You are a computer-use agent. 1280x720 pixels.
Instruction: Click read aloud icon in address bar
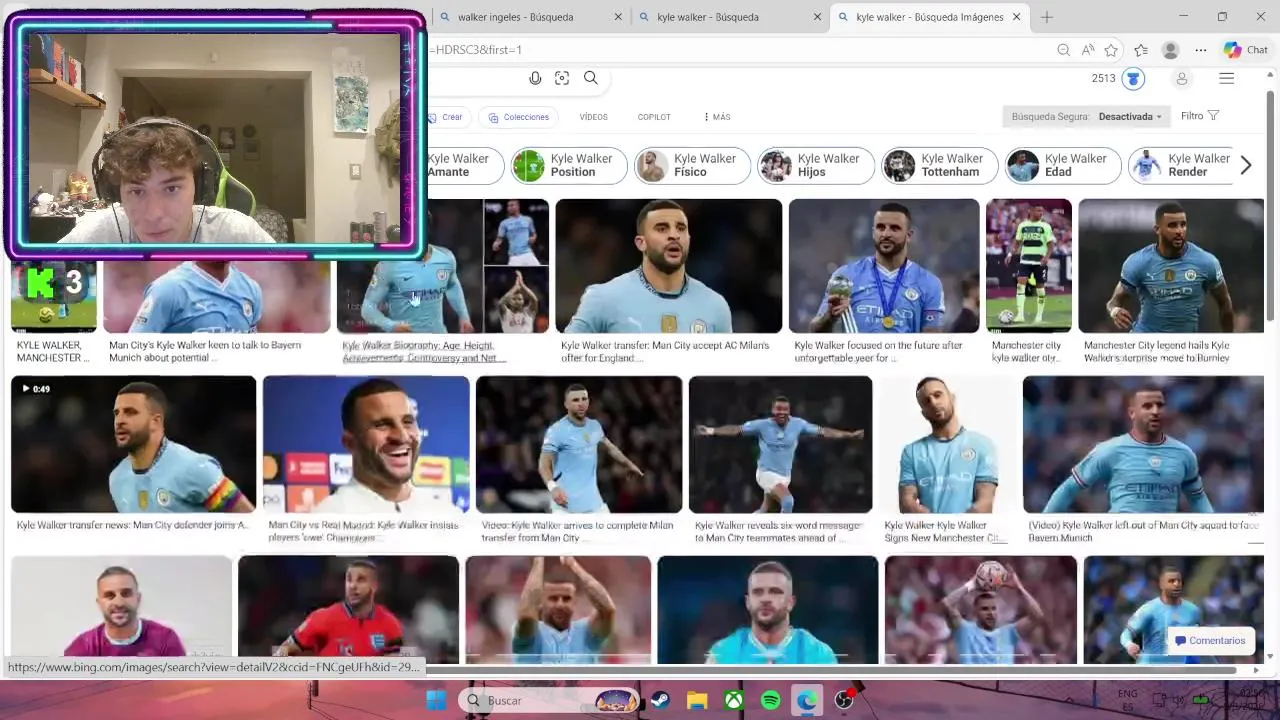pos(1088,50)
